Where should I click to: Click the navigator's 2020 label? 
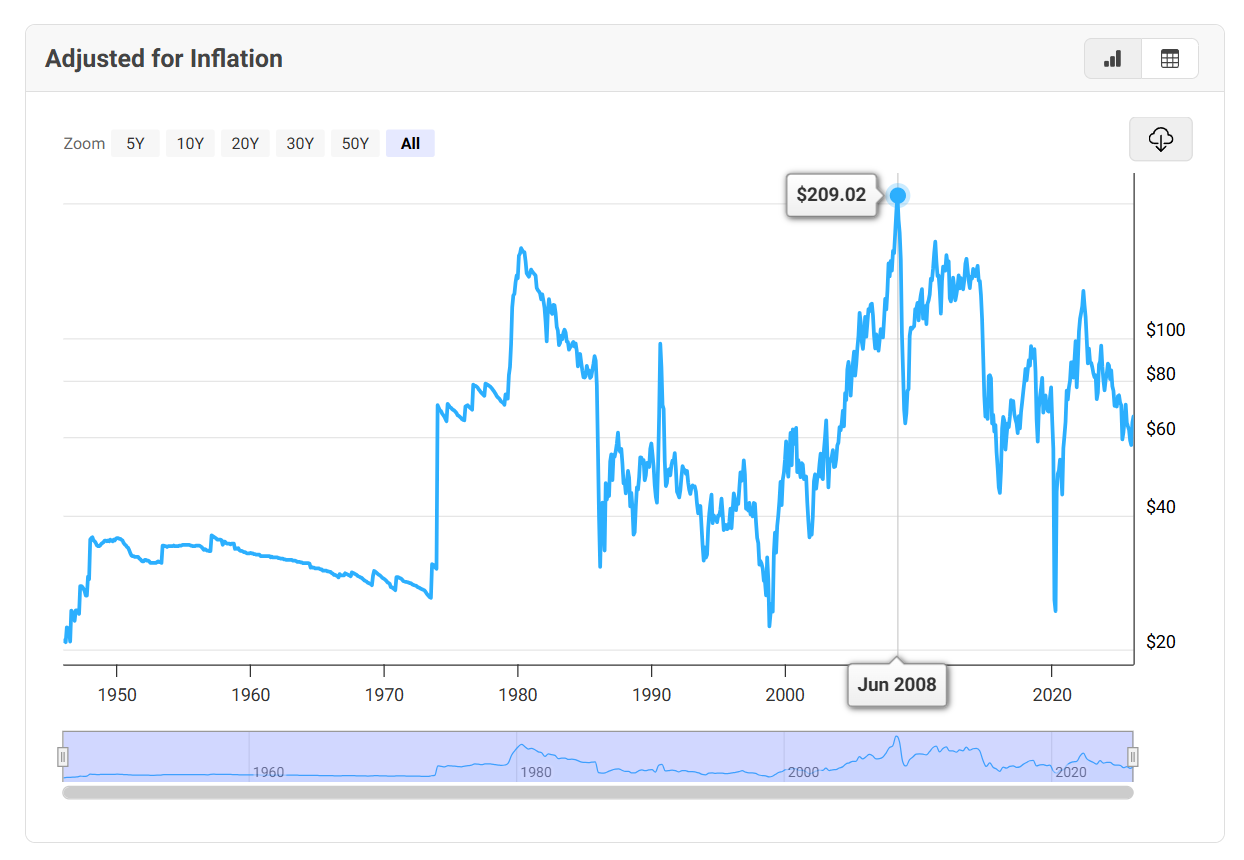[1071, 773]
